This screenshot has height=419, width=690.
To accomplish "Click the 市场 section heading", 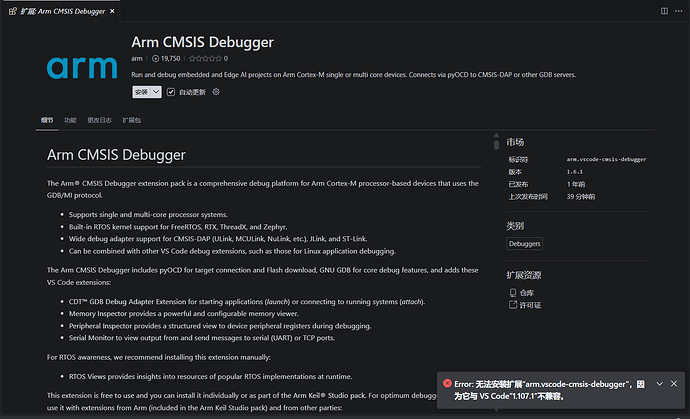I will [x=515, y=142].
